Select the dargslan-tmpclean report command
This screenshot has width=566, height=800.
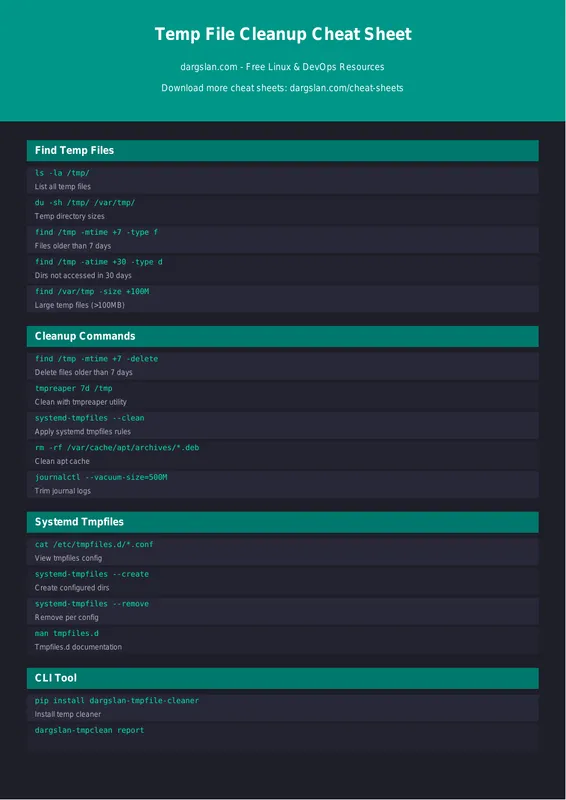click(89, 730)
